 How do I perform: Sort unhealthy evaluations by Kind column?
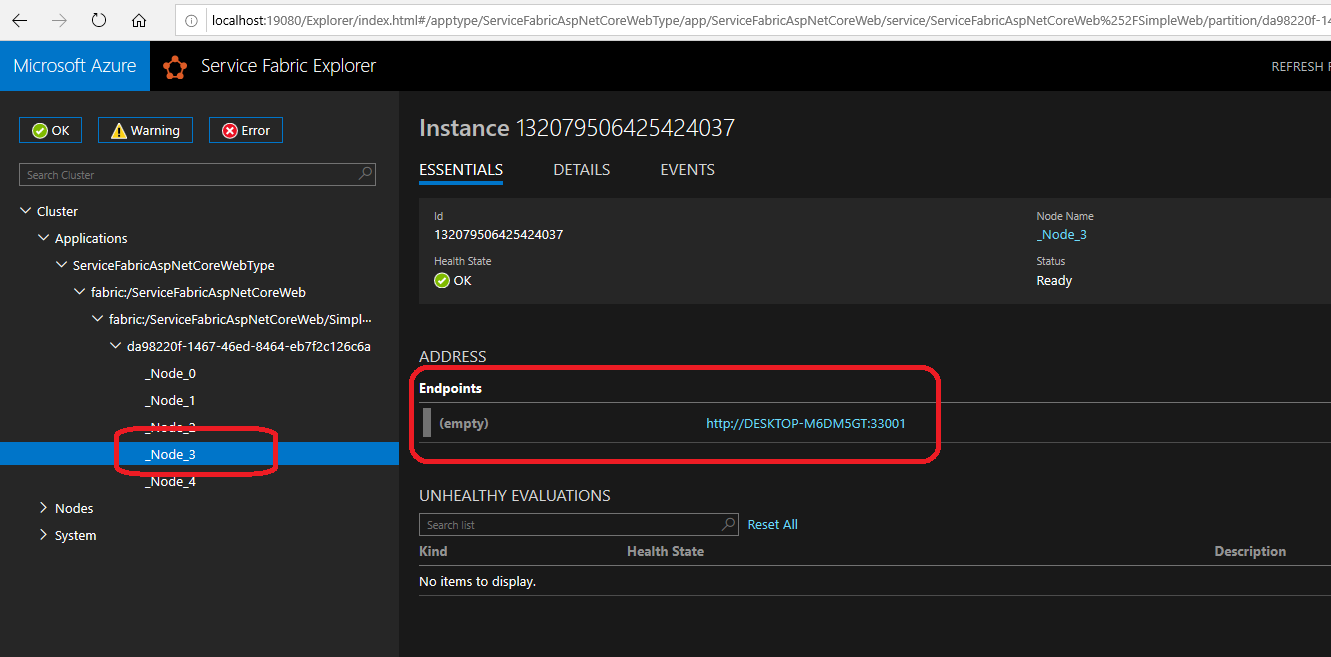pos(433,551)
